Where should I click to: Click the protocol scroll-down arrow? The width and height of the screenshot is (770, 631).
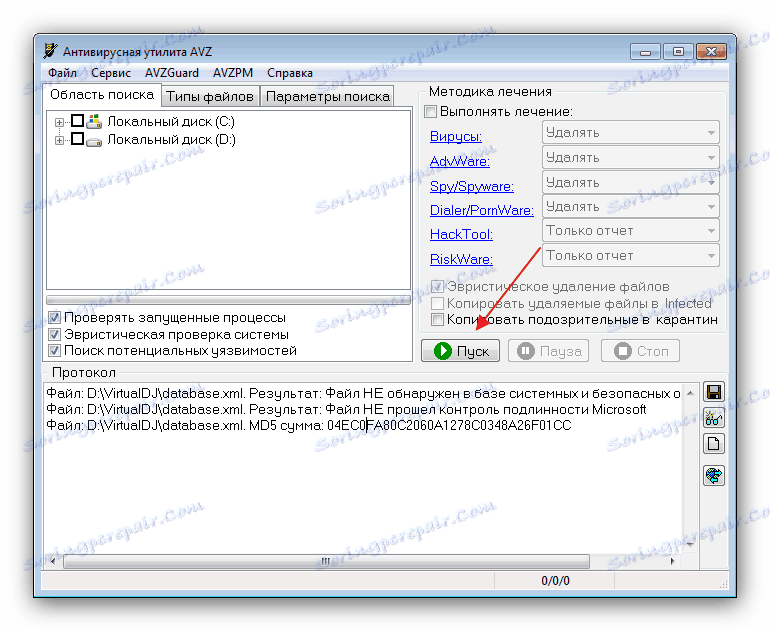pyautogui.click(x=690, y=545)
